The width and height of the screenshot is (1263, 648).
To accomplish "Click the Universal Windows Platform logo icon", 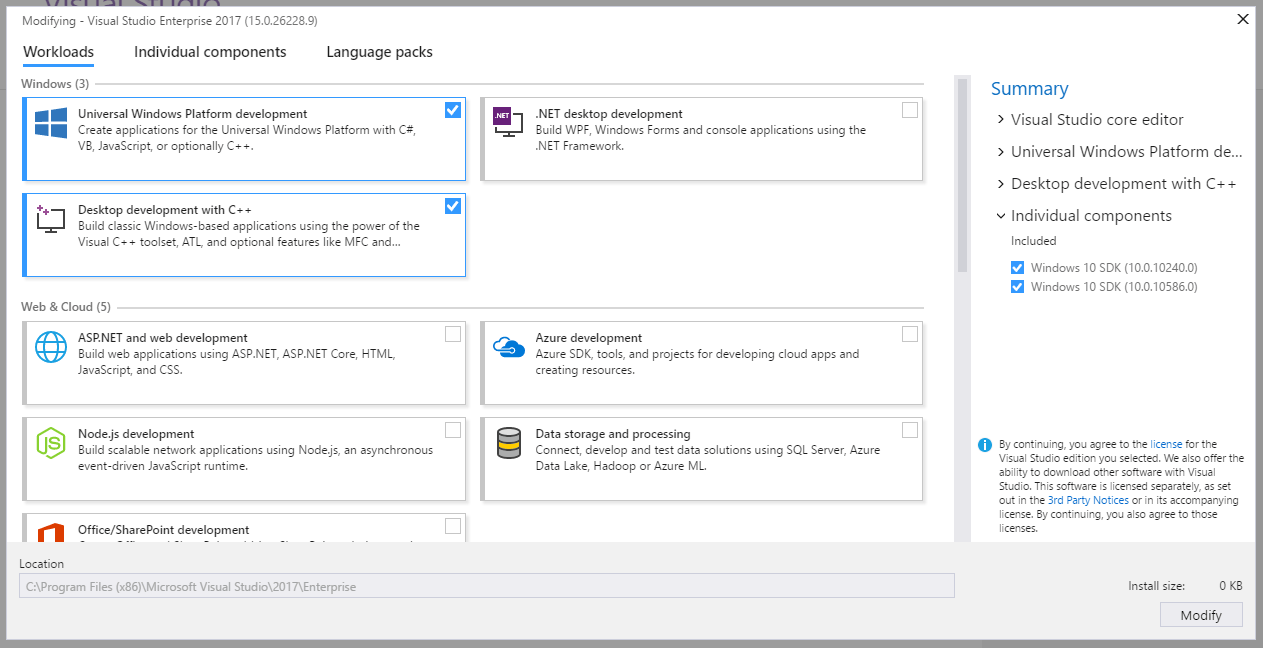I will tap(51, 123).
